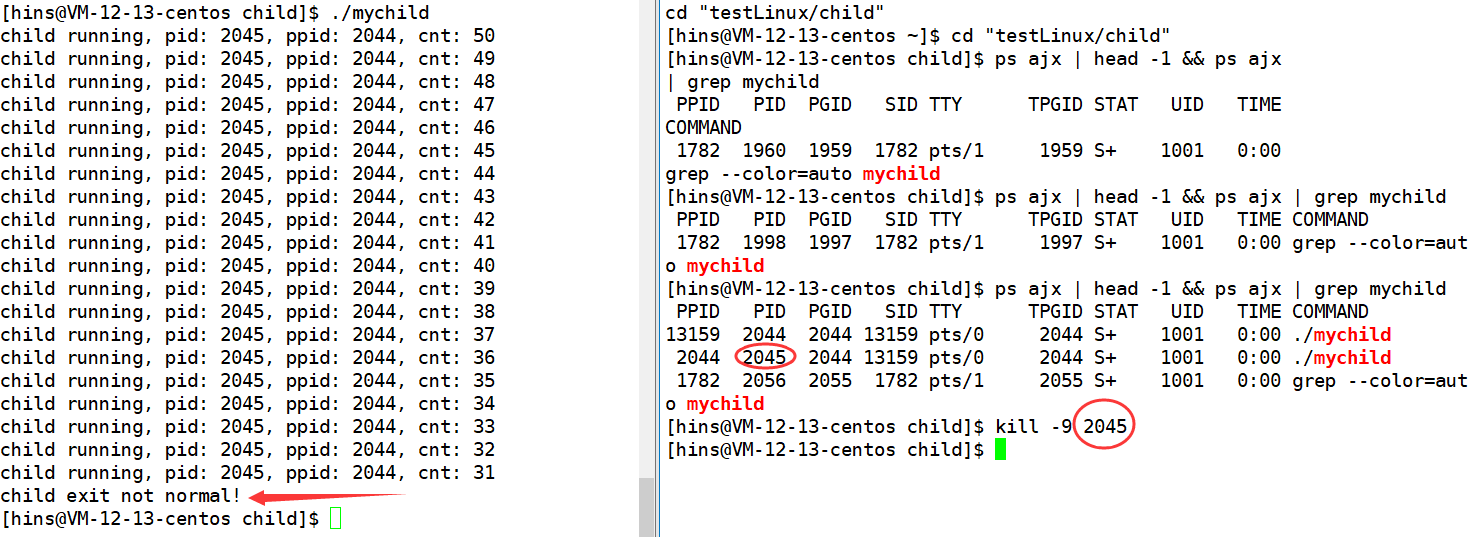Viewport: 1473px width, 537px height.
Task: Click the line showing 'cnt: 47'
Action: pos(248,105)
